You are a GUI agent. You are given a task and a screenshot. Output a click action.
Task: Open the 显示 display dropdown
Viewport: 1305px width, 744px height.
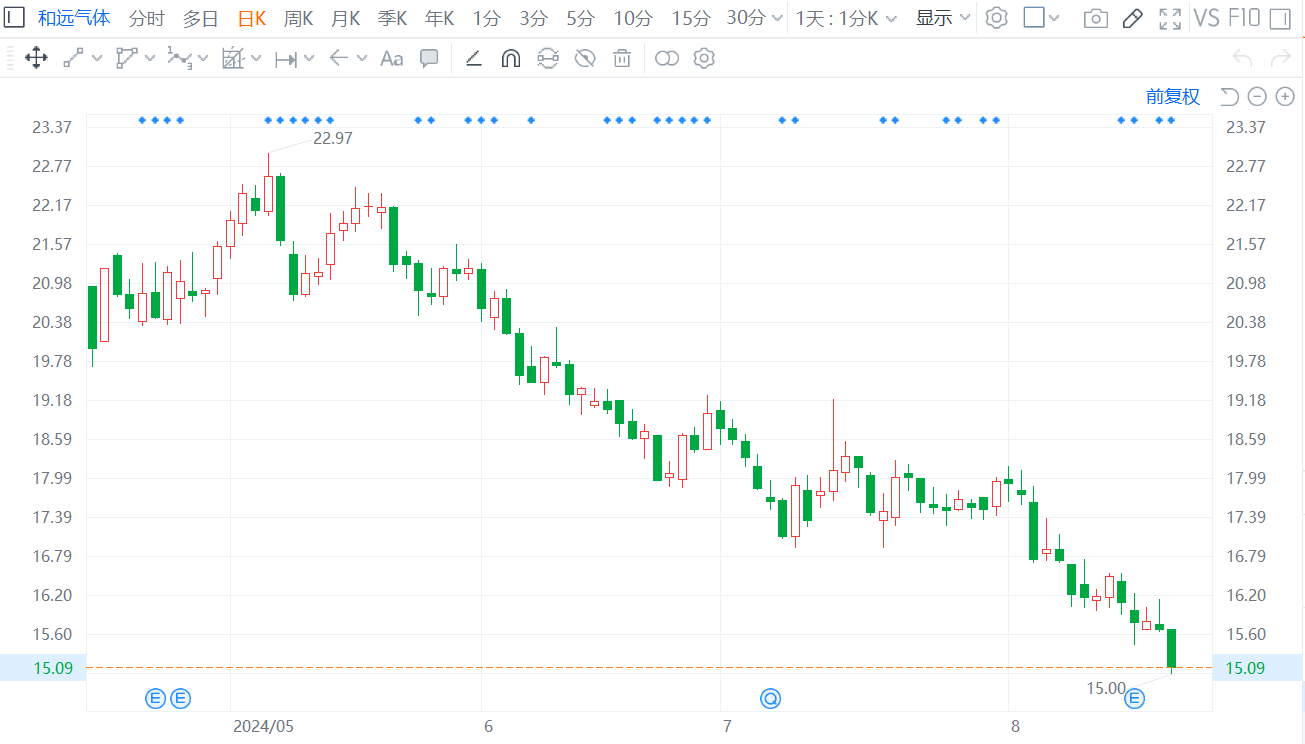(x=943, y=18)
